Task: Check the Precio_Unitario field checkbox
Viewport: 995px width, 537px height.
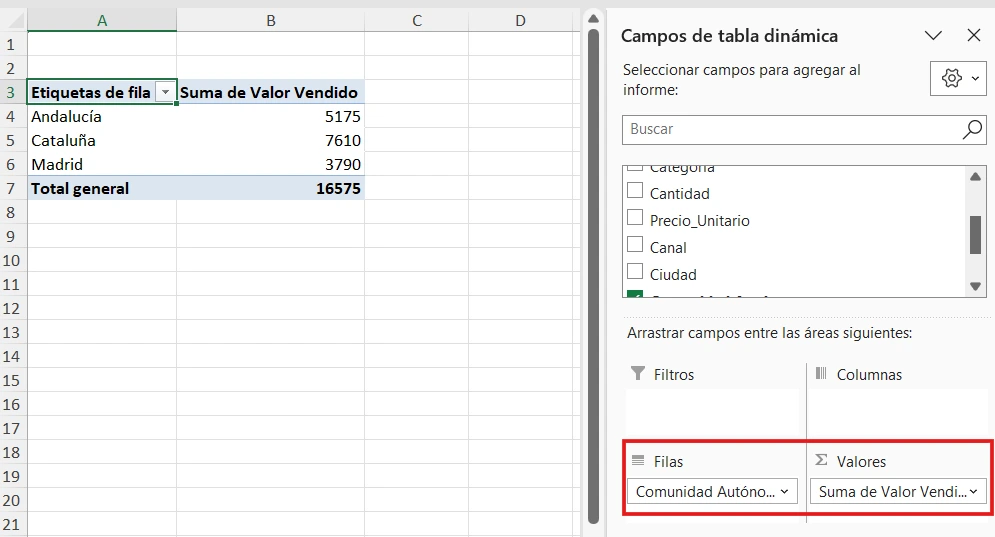Action: pyautogui.click(x=635, y=218)
